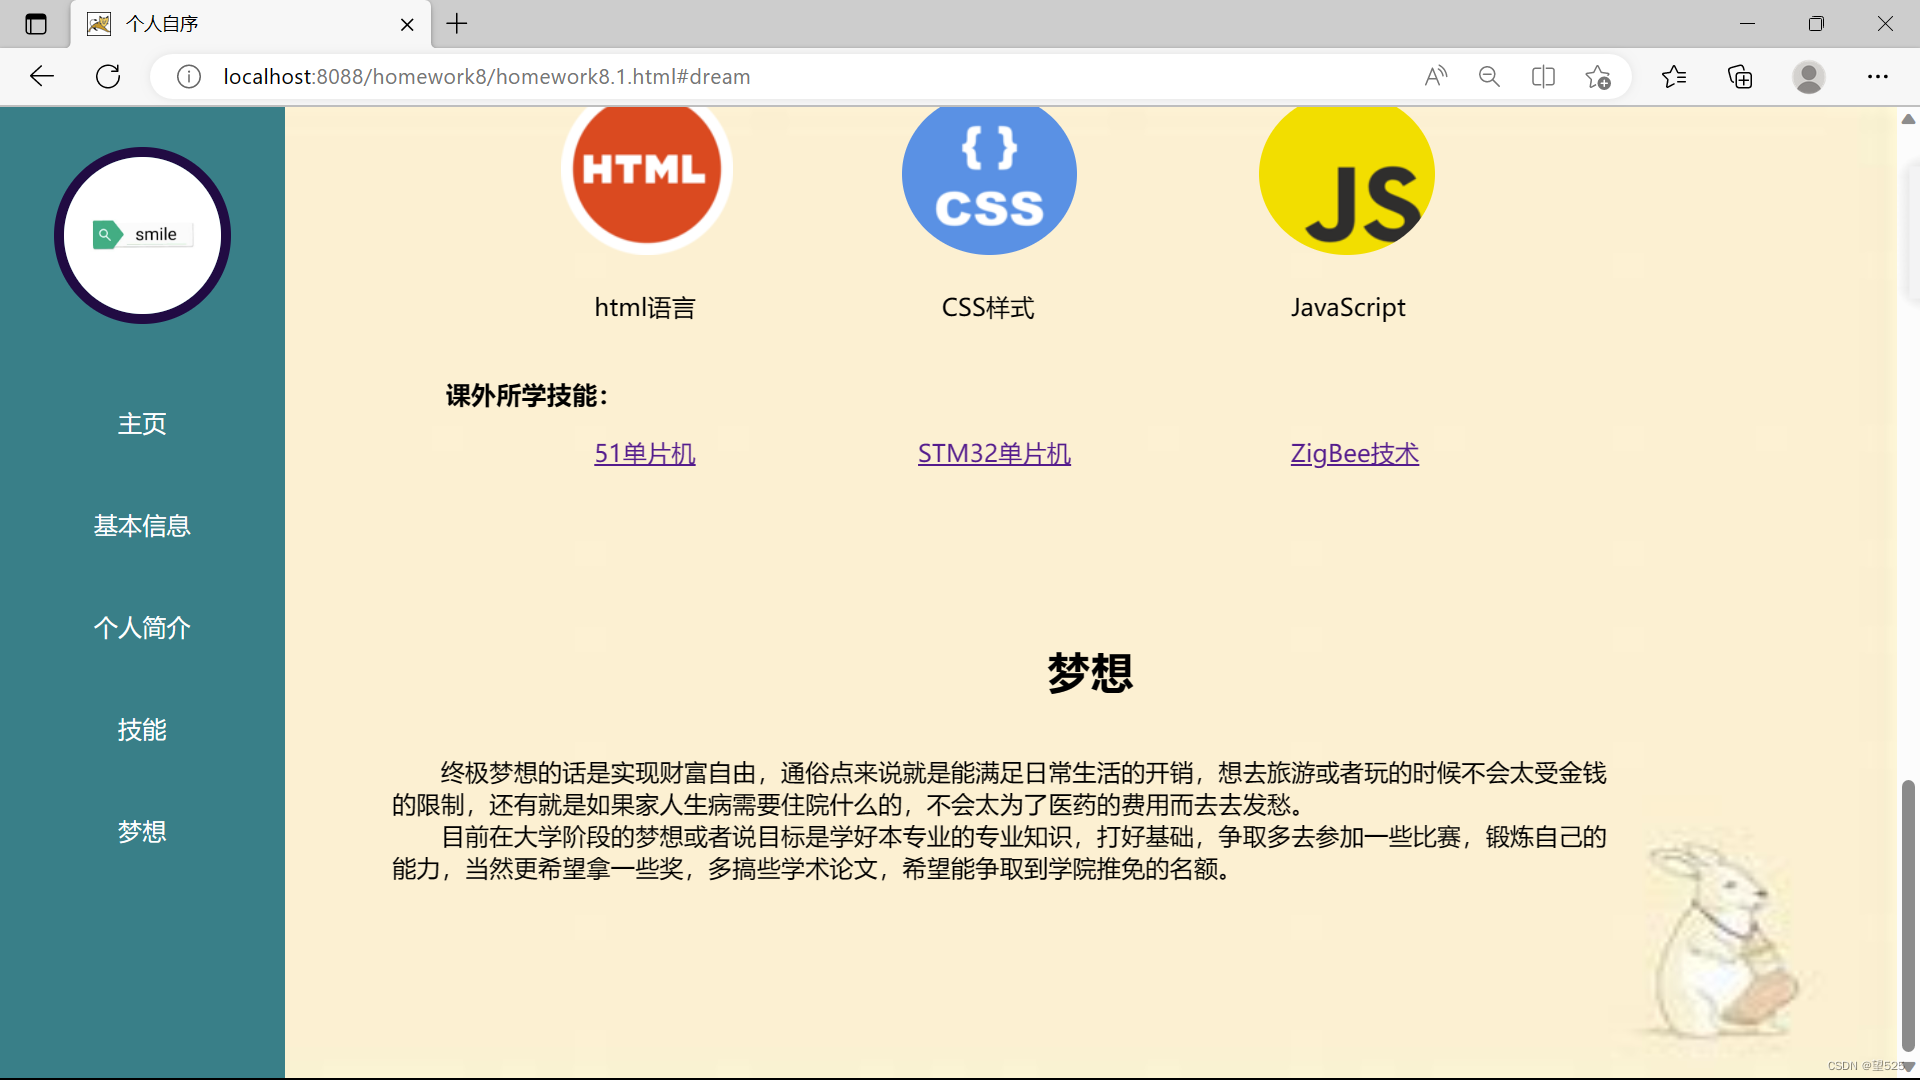The image size is (1920, 1080).
Task: Click the 梦想 section heading
Action: pos(1090,673)
